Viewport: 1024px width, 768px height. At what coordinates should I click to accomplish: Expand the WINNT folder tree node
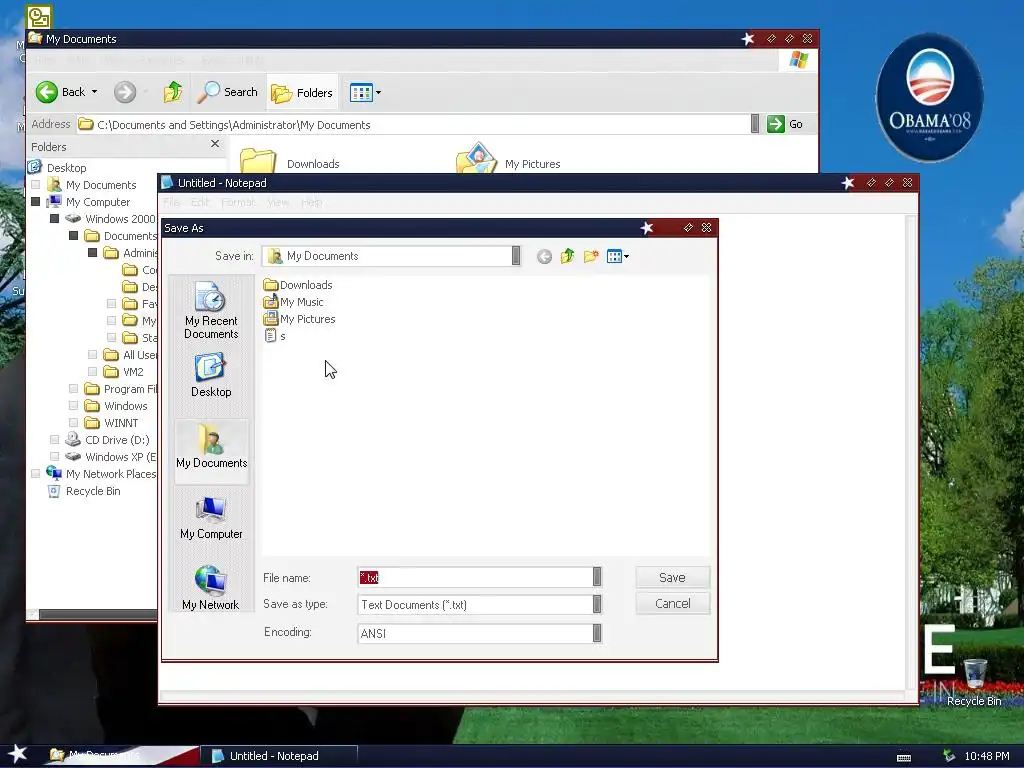coord(74,423)
